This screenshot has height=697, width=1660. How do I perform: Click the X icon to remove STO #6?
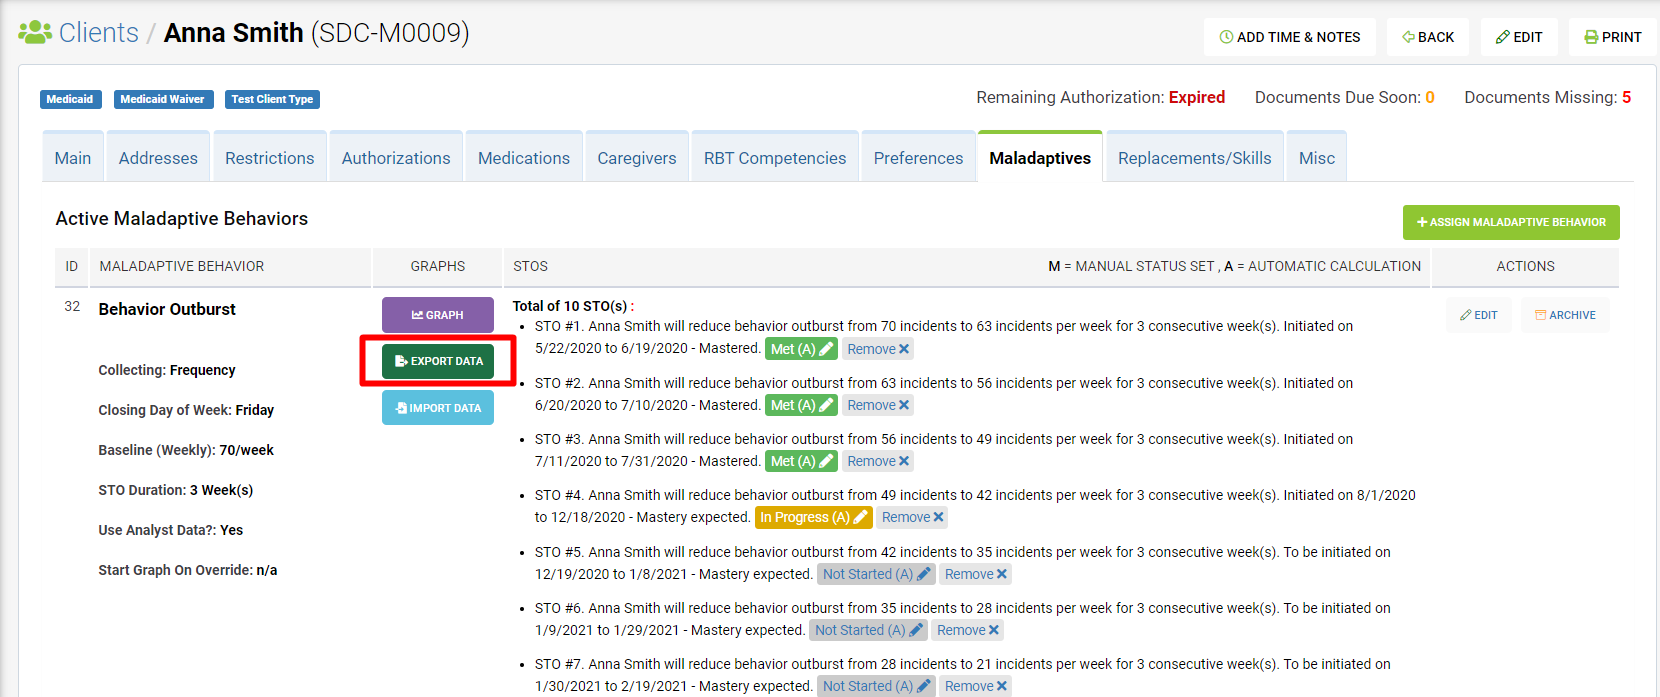[993, 630]
